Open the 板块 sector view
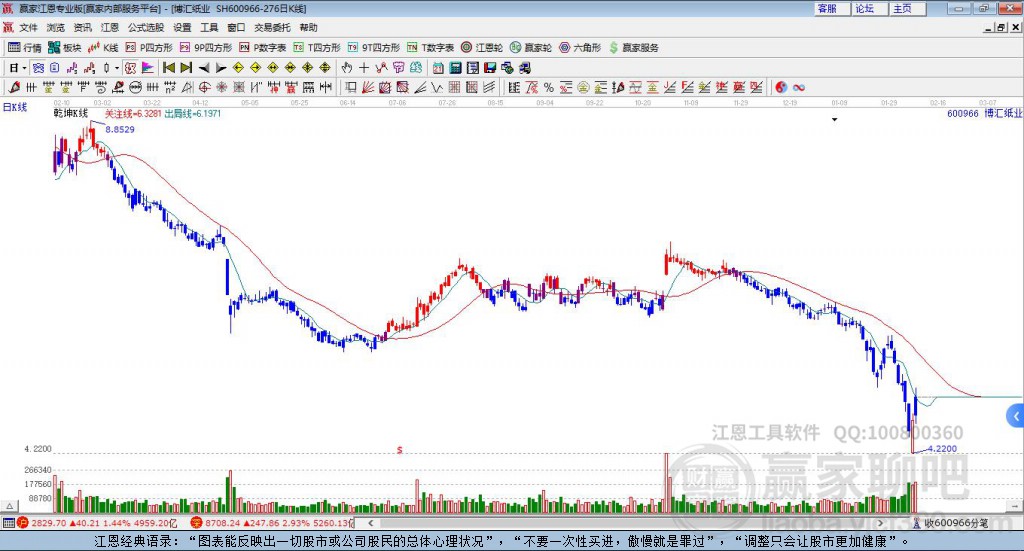The image size is (1024, 551). click(x=65, y=48)
